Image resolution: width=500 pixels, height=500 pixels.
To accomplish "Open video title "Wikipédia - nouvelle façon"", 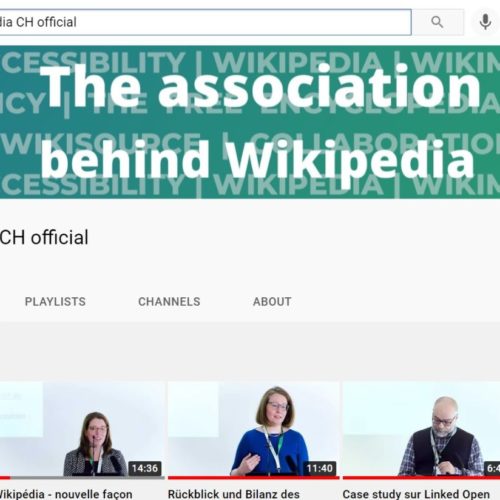I will click(x=66, y=494).
